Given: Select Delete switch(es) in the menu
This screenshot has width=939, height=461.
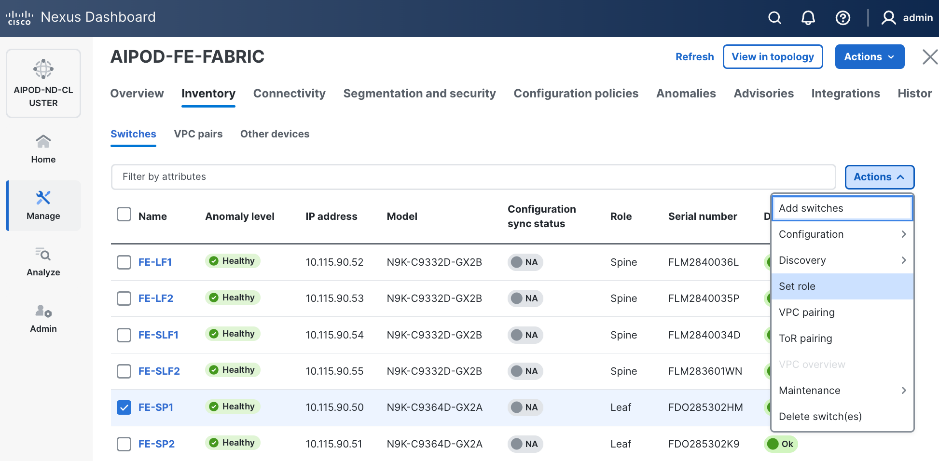Looking at the screenshot, I should click(x=820, y=416).
